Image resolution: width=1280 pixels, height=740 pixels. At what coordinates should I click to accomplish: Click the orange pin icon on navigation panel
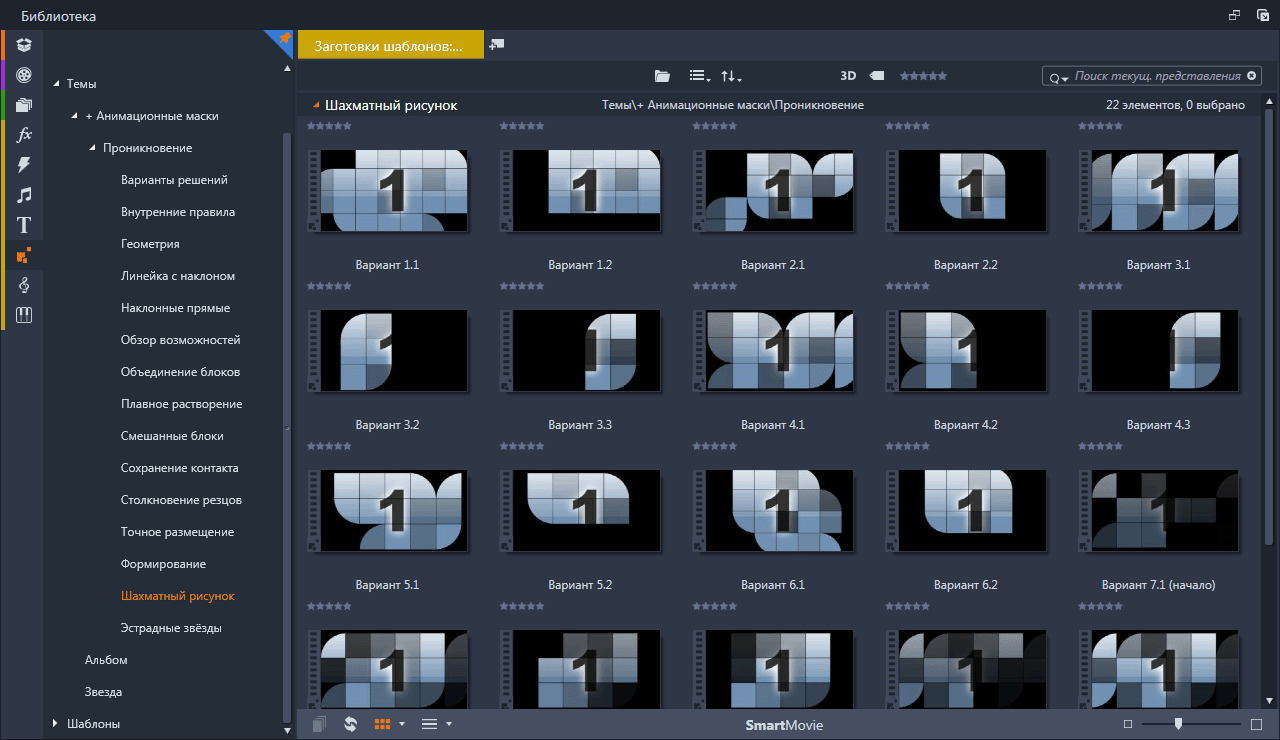click(284, 39)
